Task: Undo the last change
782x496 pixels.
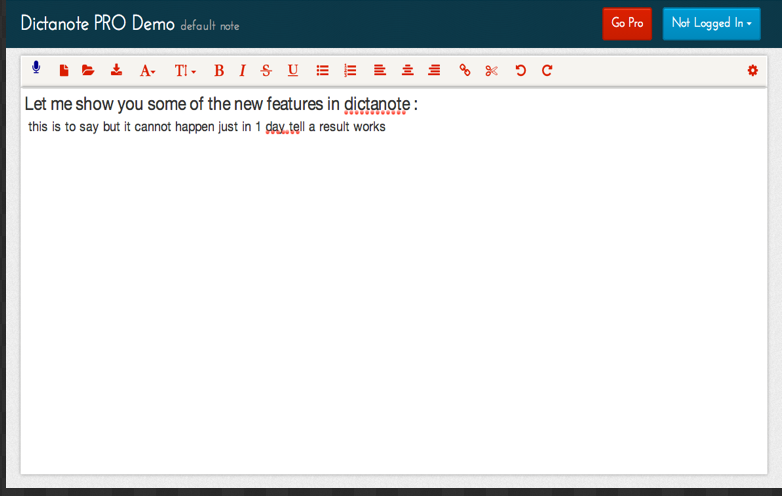Action: point(521,70)
